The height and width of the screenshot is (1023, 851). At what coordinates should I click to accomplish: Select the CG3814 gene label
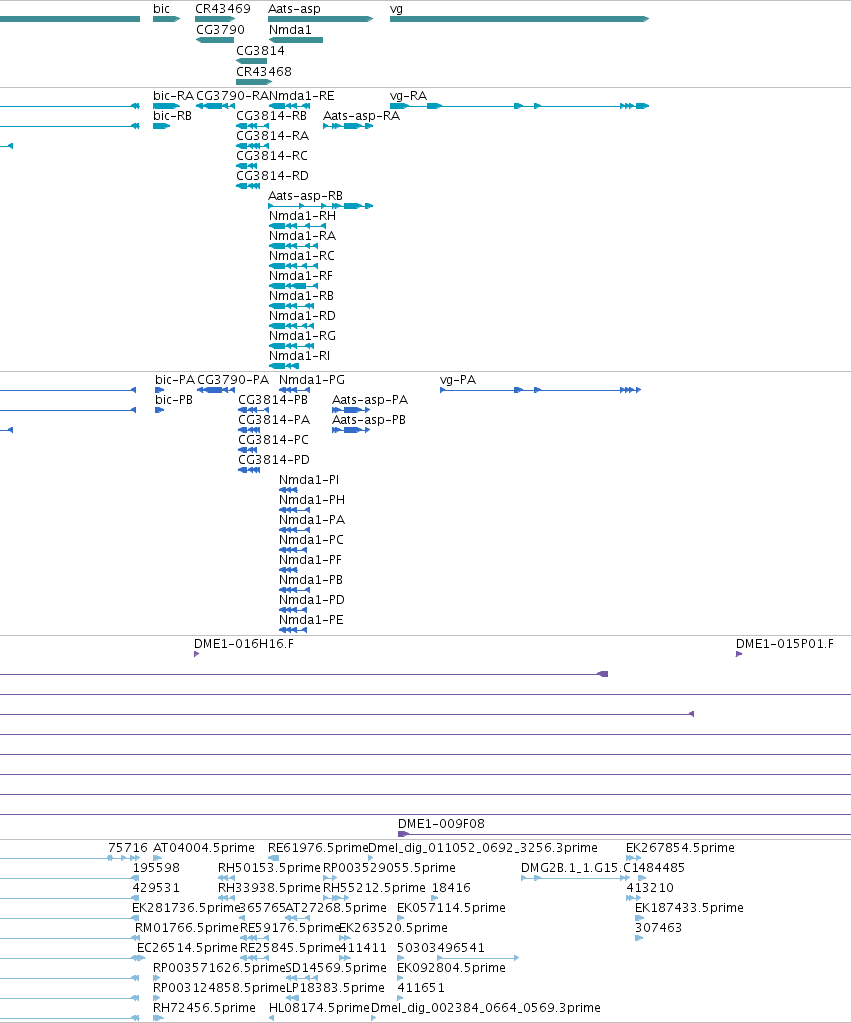click(260, 51)
